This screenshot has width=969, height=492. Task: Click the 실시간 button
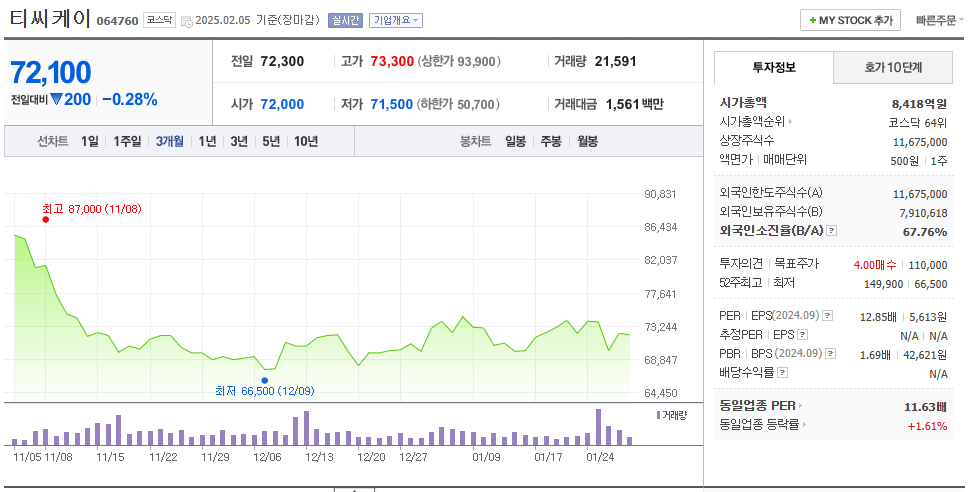click(345, 20)
